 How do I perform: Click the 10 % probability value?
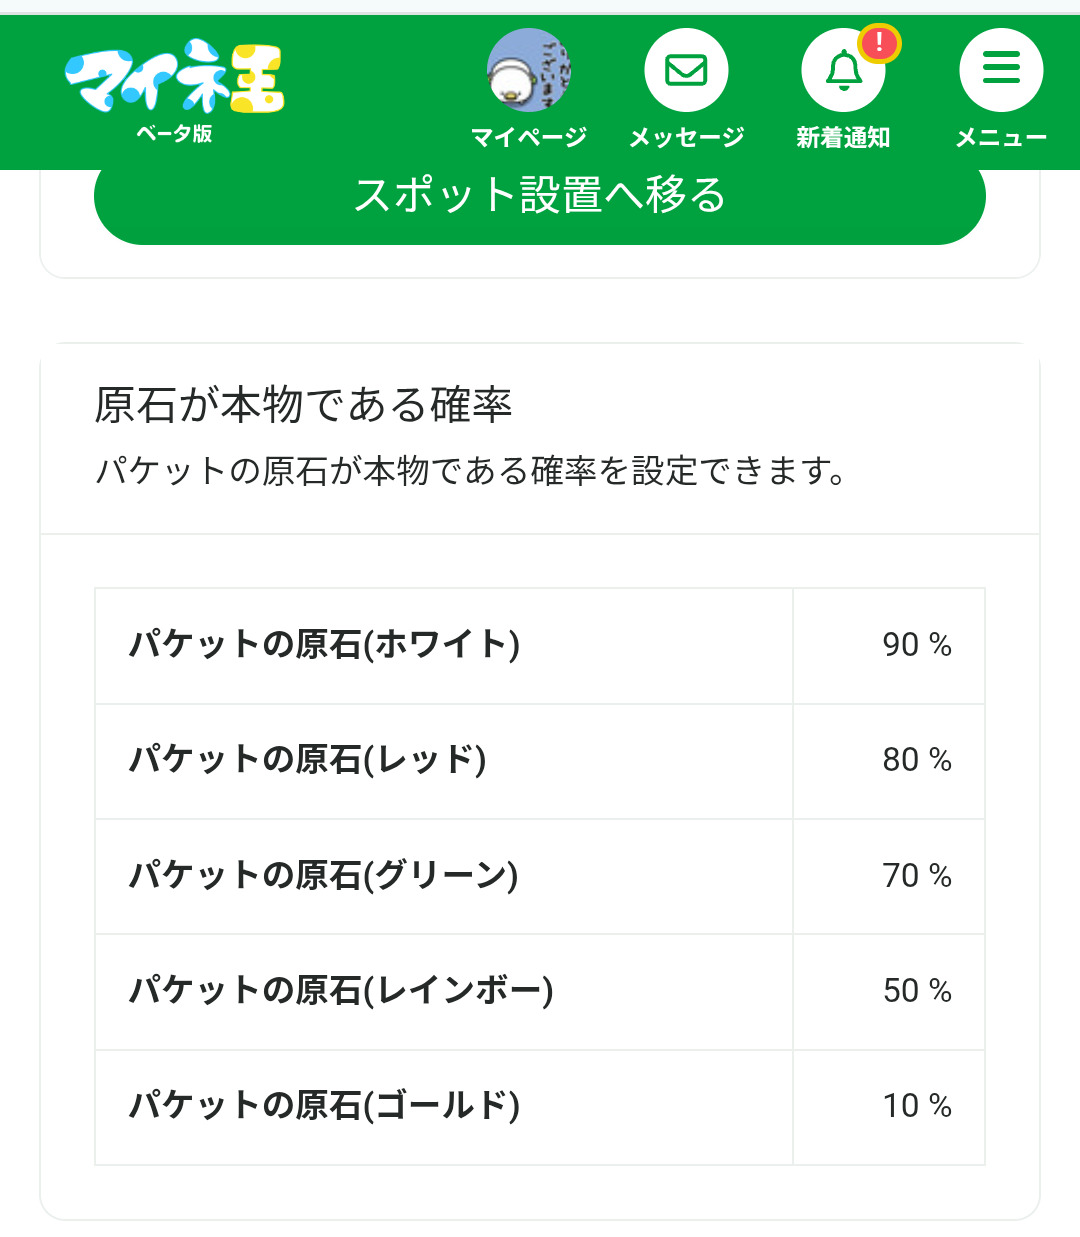pyautogui.click(x=916, y=1106)
